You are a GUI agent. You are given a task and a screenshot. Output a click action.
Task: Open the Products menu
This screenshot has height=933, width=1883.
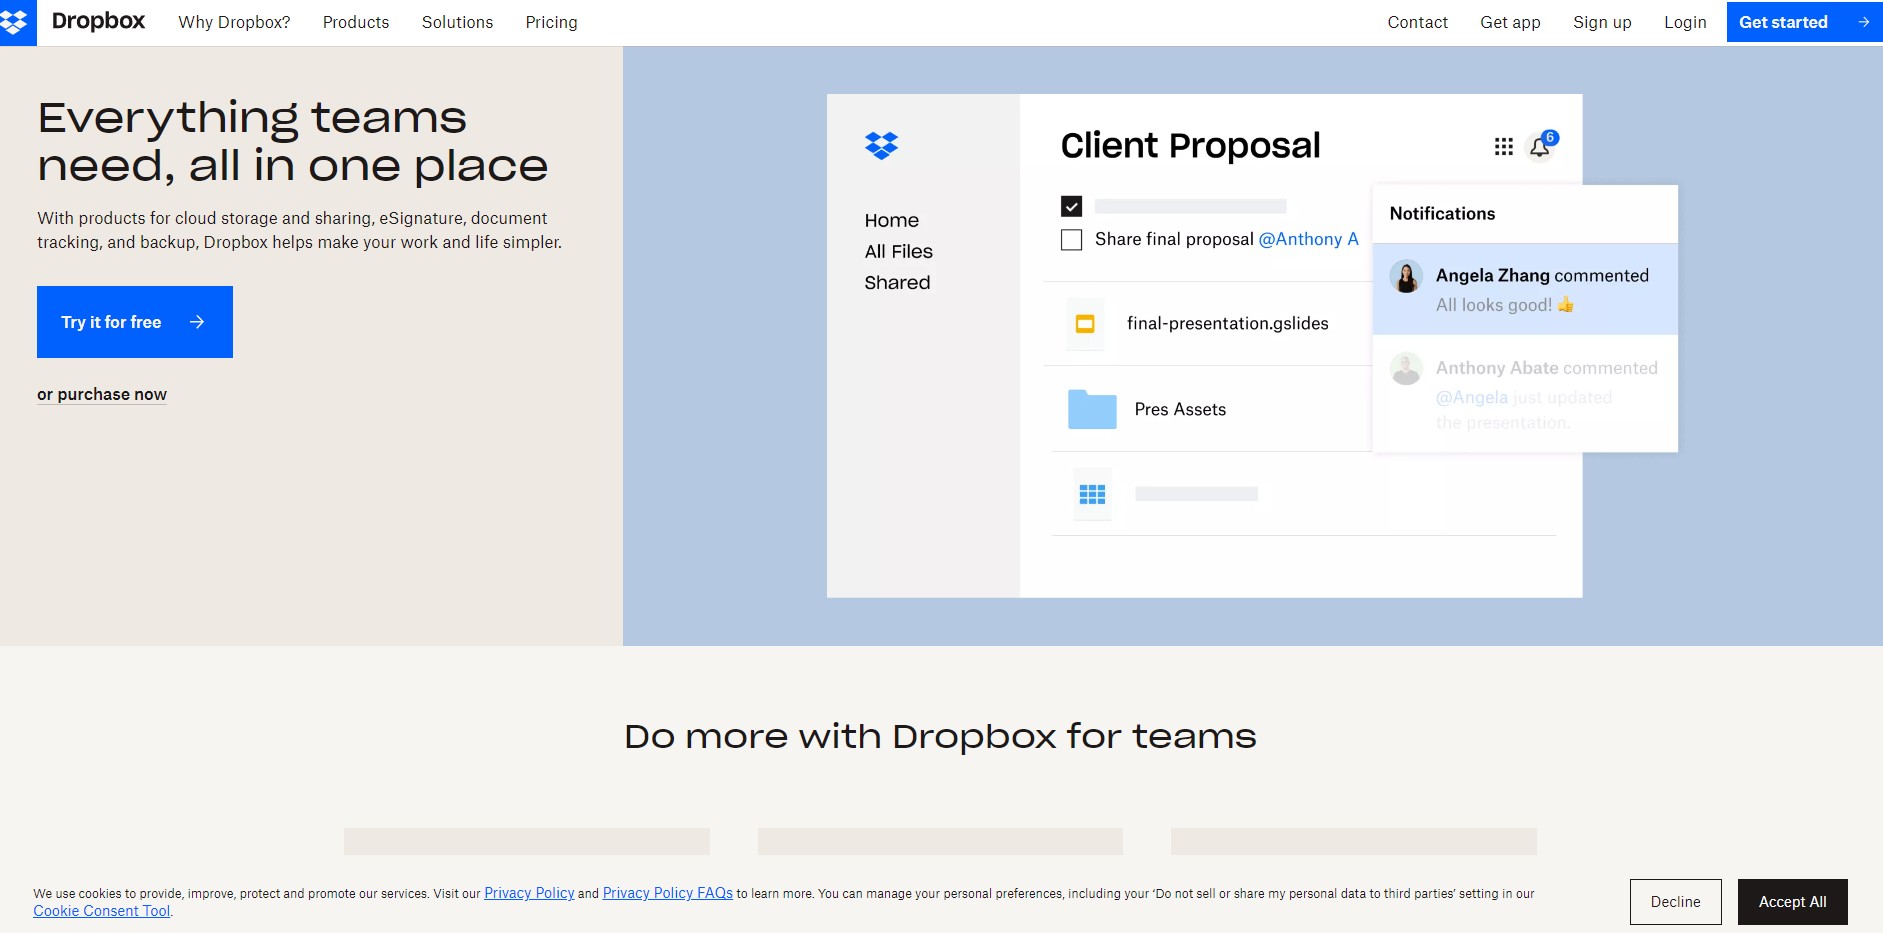coord(356,22)
